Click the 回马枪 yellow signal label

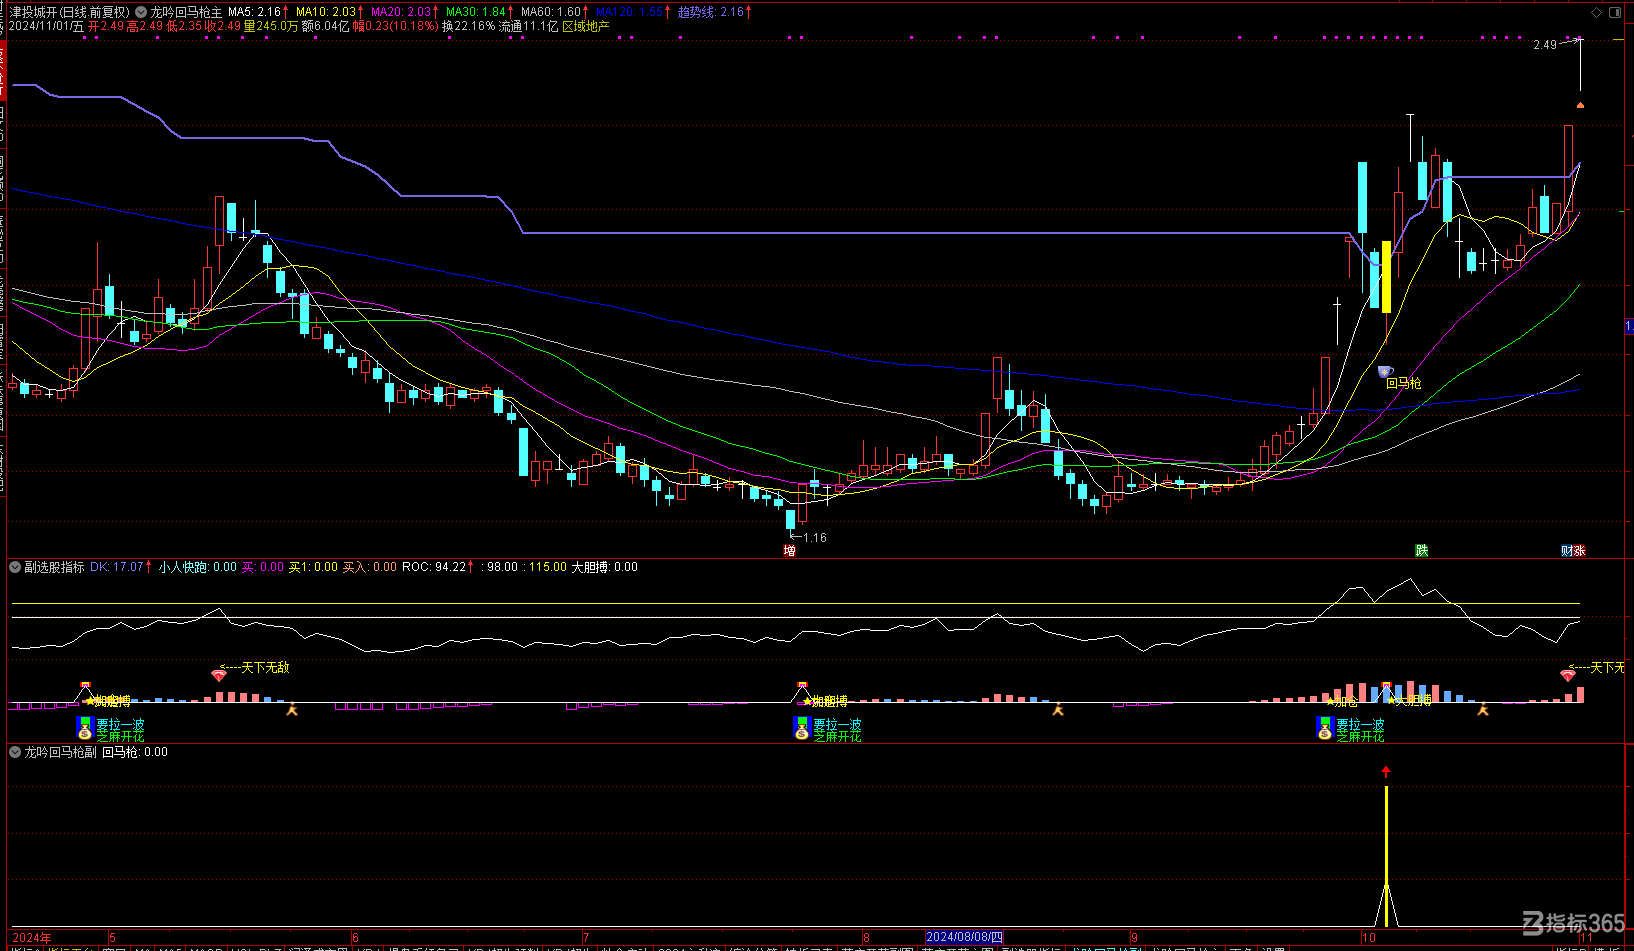[1404, 384]
